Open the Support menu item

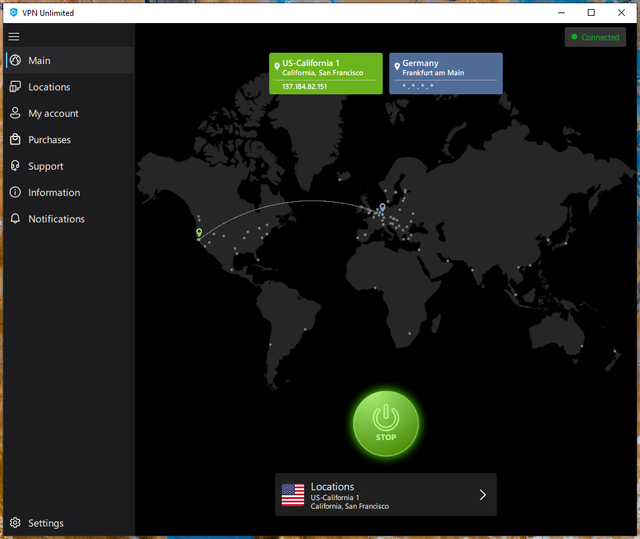69,166
